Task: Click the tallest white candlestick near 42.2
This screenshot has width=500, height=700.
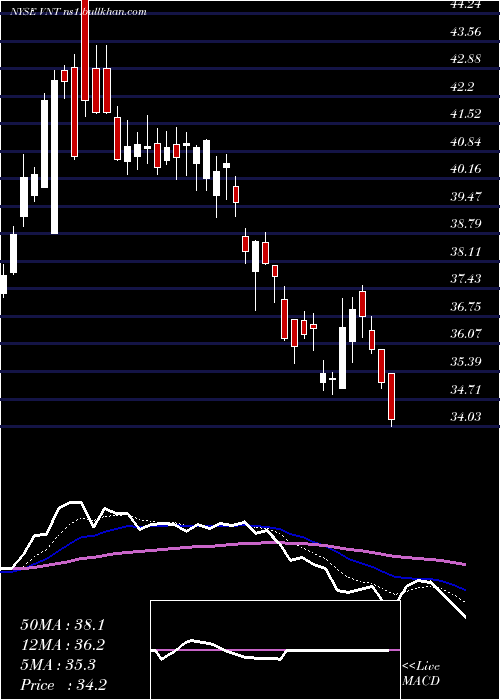Action: click(x=54, y=157)
